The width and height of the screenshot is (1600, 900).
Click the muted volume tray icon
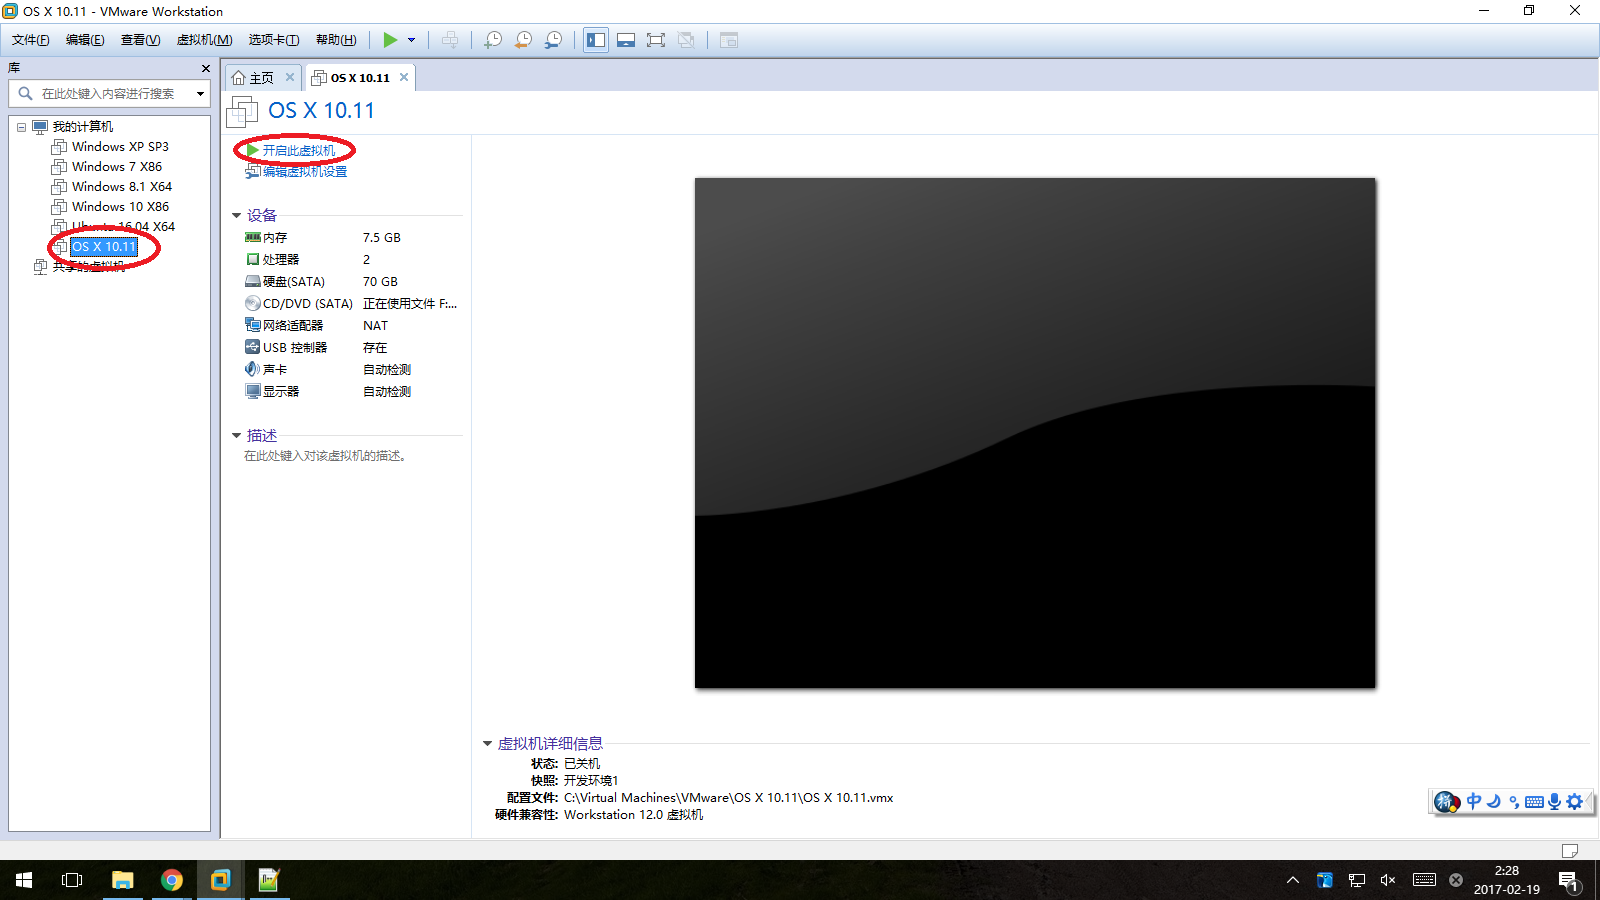coord(1388,880)
